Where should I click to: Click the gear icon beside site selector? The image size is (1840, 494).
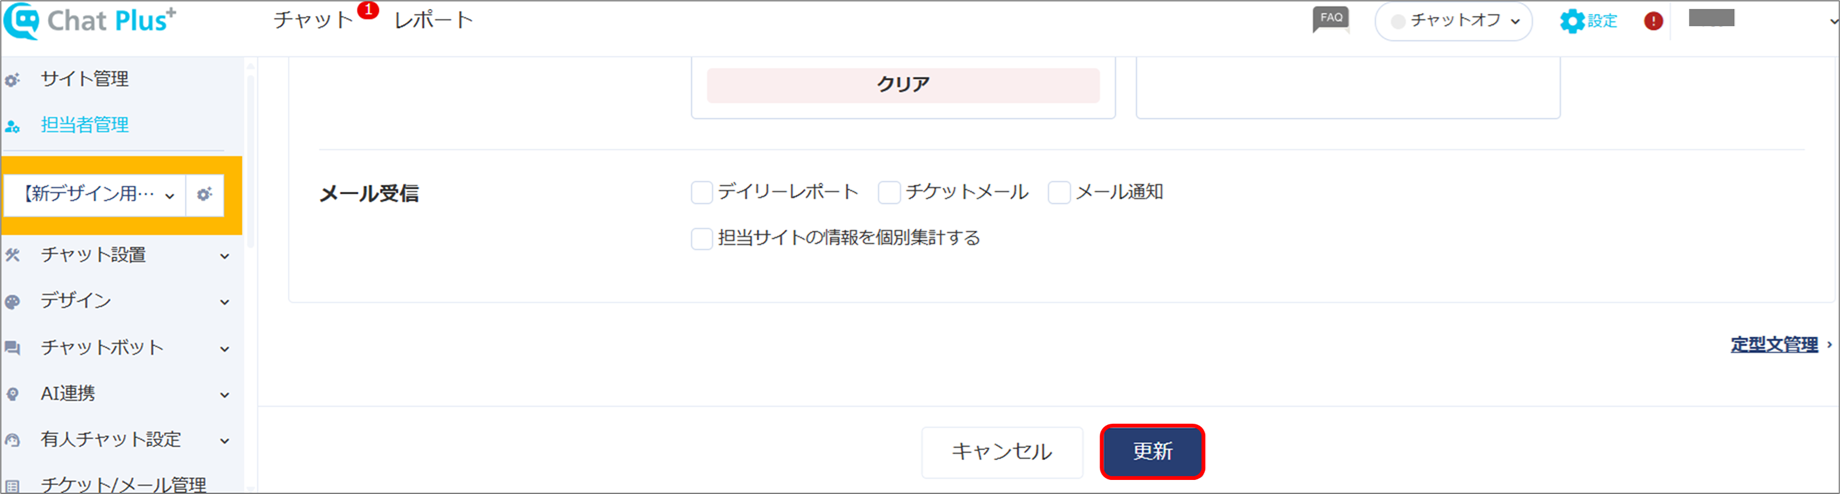point(204,195)
